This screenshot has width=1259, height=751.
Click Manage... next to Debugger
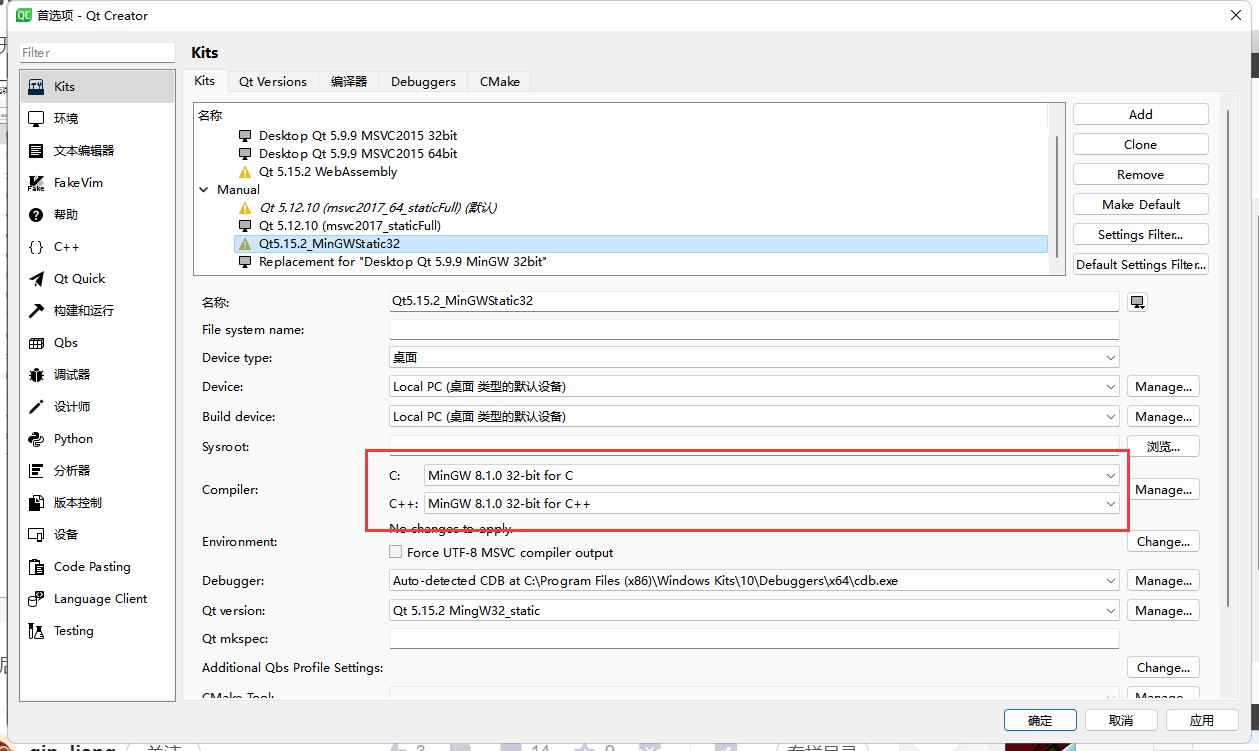[1164, 581]
